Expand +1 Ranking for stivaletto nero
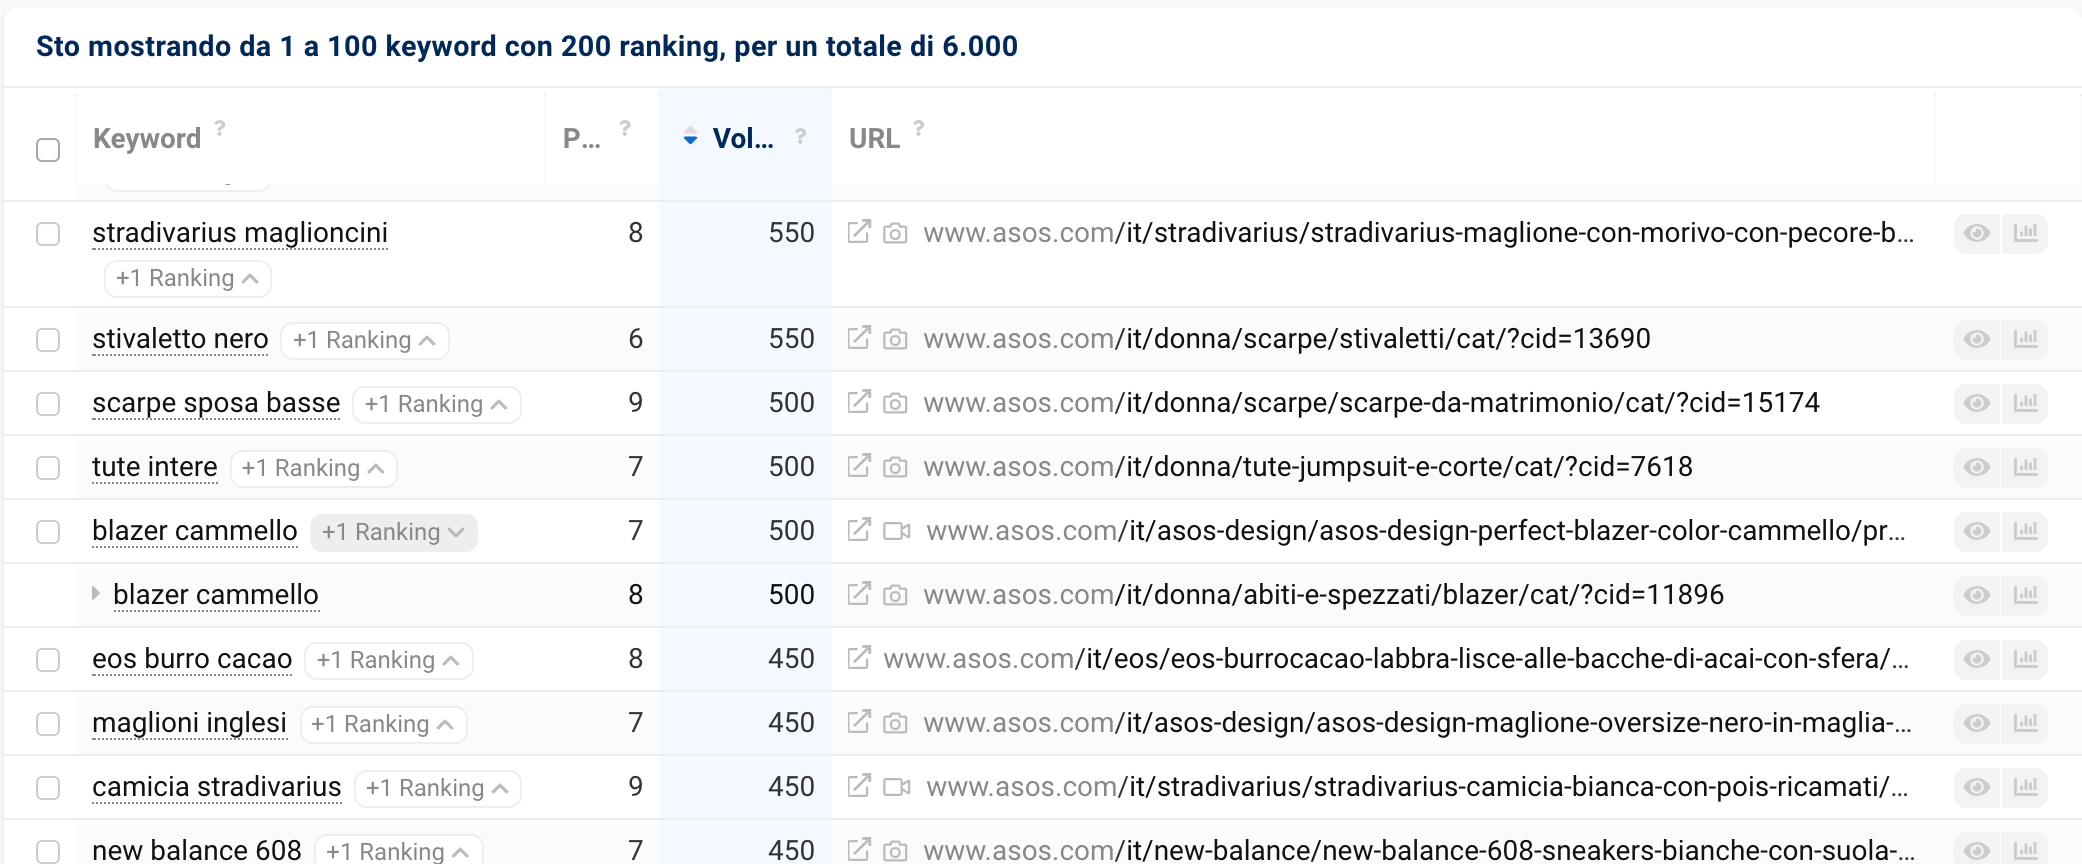 (x=365, y=340)
